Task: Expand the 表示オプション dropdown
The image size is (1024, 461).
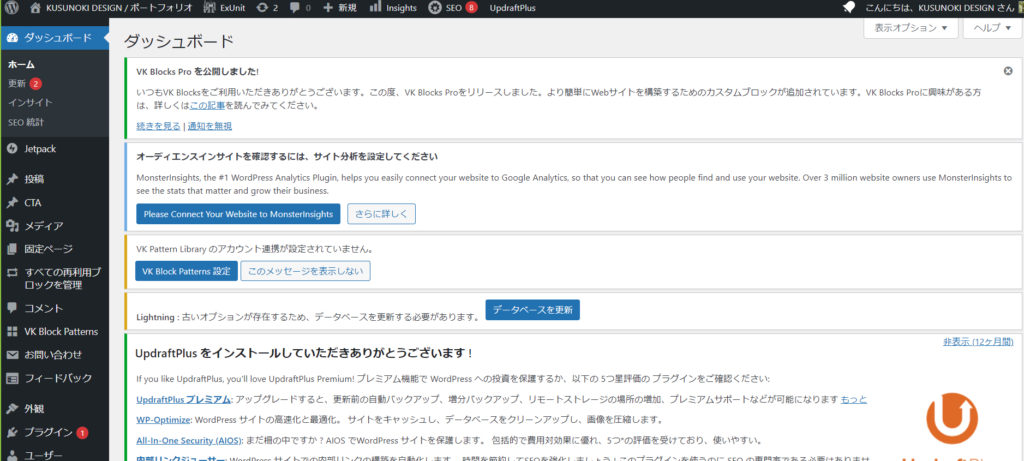Action: (x=909, y=29)
